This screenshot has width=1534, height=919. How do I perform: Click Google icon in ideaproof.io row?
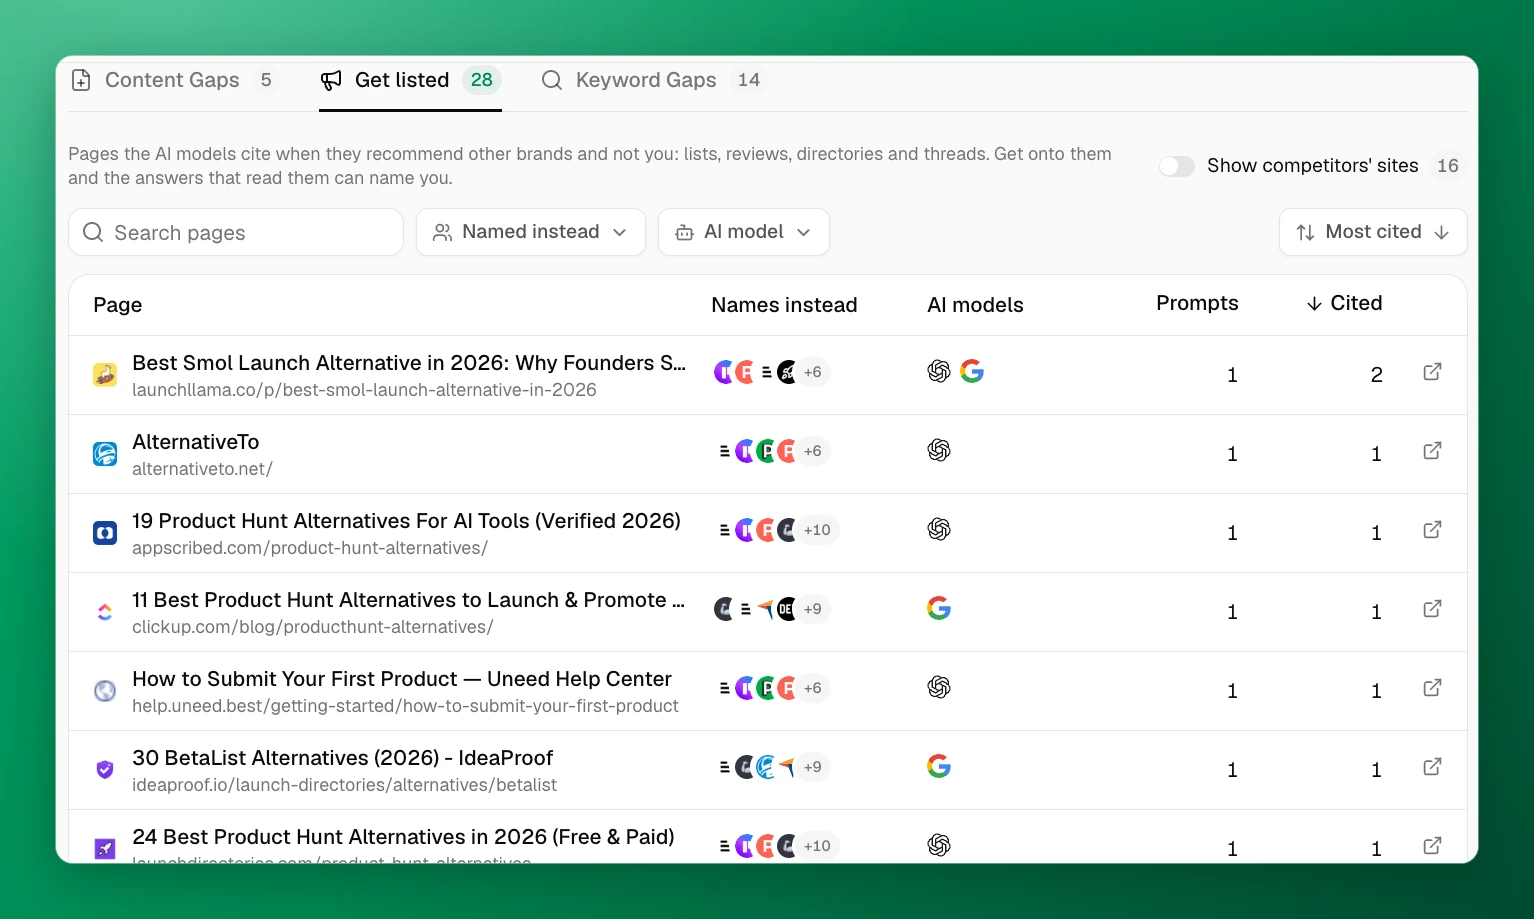coord(939,767)
